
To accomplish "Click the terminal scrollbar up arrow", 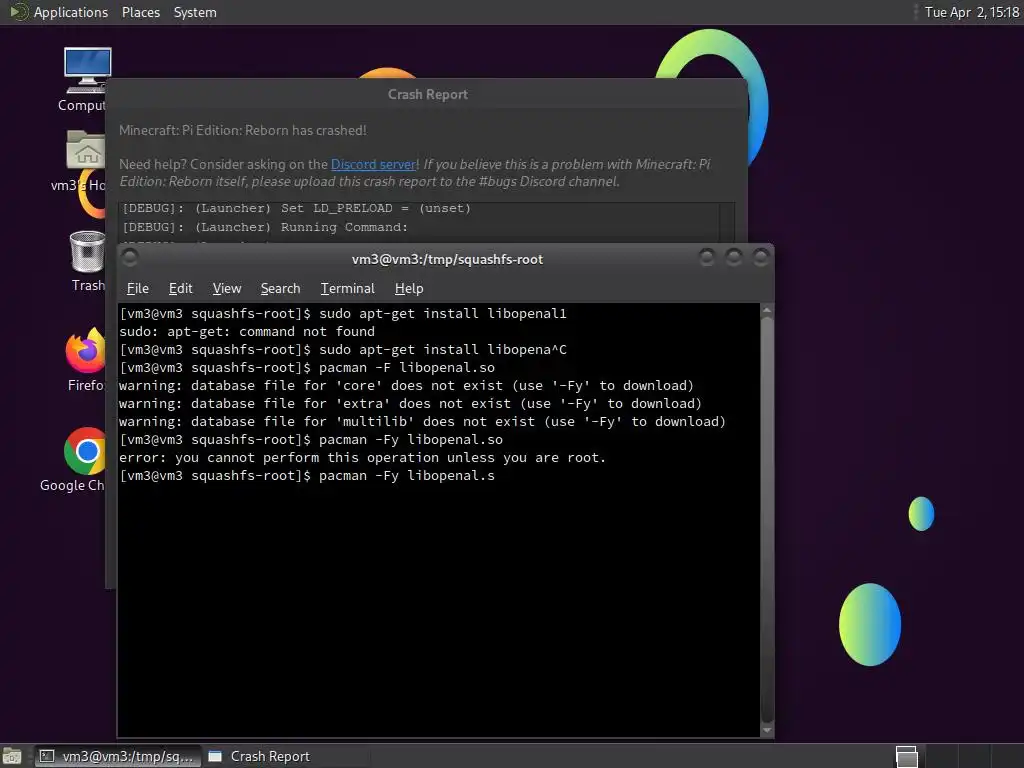I will (x=767, y=310).
